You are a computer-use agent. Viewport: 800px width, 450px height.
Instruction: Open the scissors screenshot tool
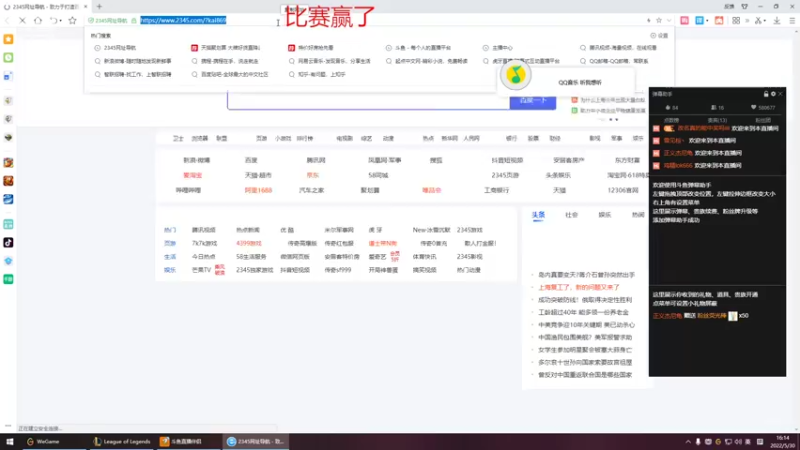pyautogui.click(x=758, y=21)
